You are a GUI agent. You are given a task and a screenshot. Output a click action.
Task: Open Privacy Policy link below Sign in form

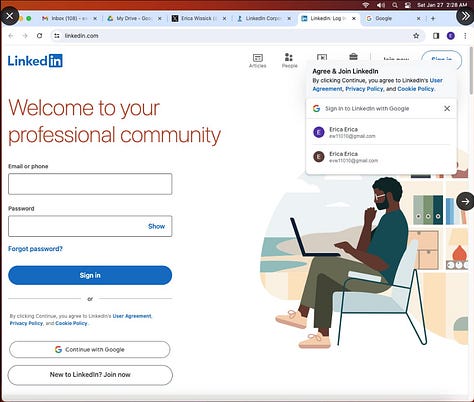point(26,323)
